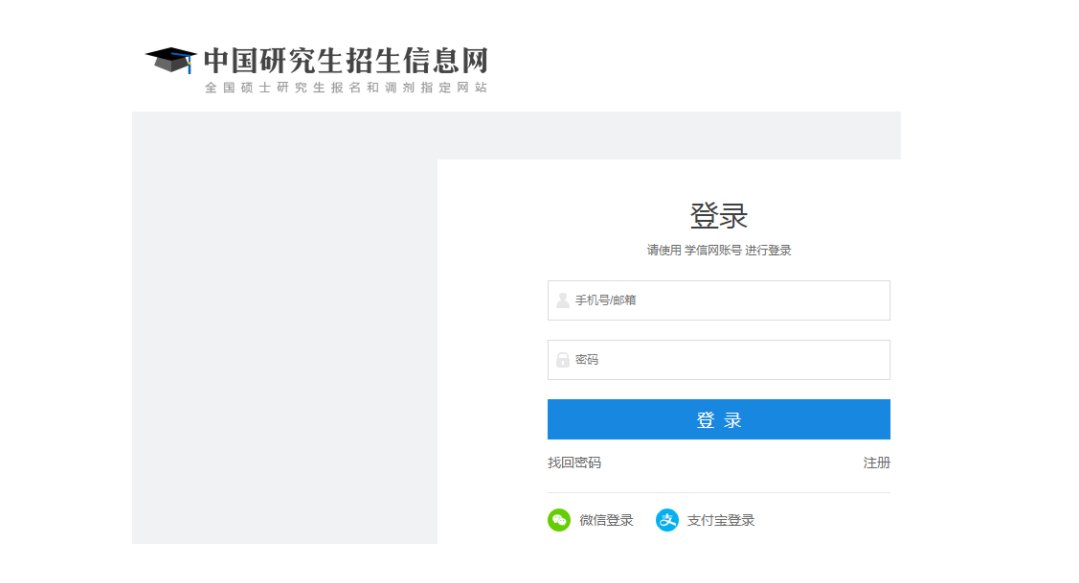Click the lock icon in the password field
The width and height of the screenshot is (1079, 583).
tap(562, 359)
